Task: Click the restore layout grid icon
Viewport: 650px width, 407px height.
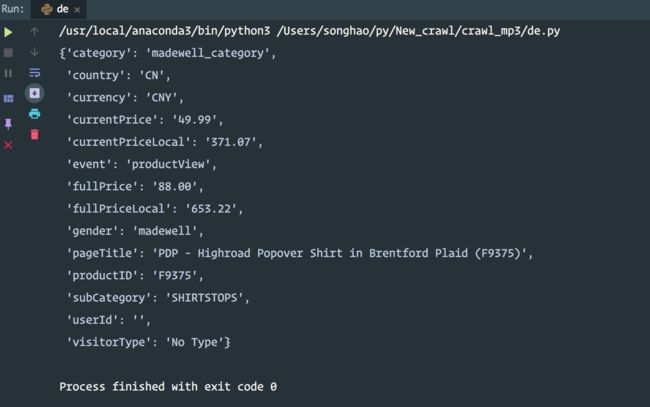Action: point(8,98)
